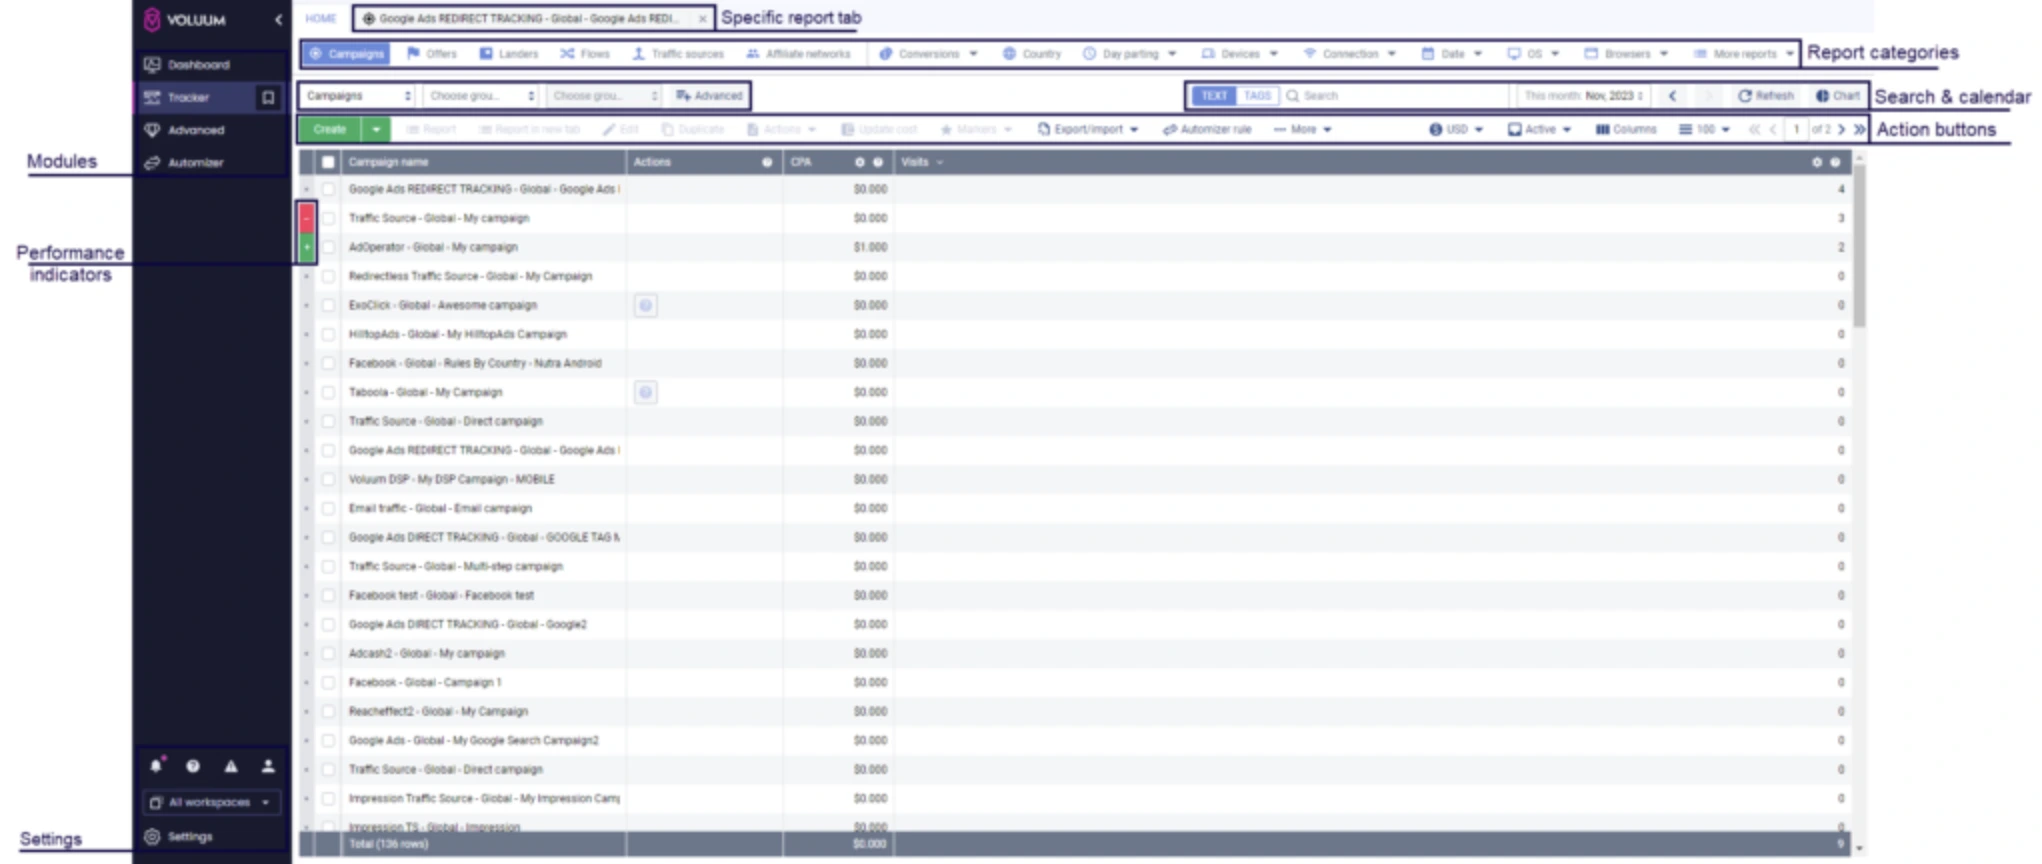Click the bookmark icon next to Tracker

click(x=268, y=98)
